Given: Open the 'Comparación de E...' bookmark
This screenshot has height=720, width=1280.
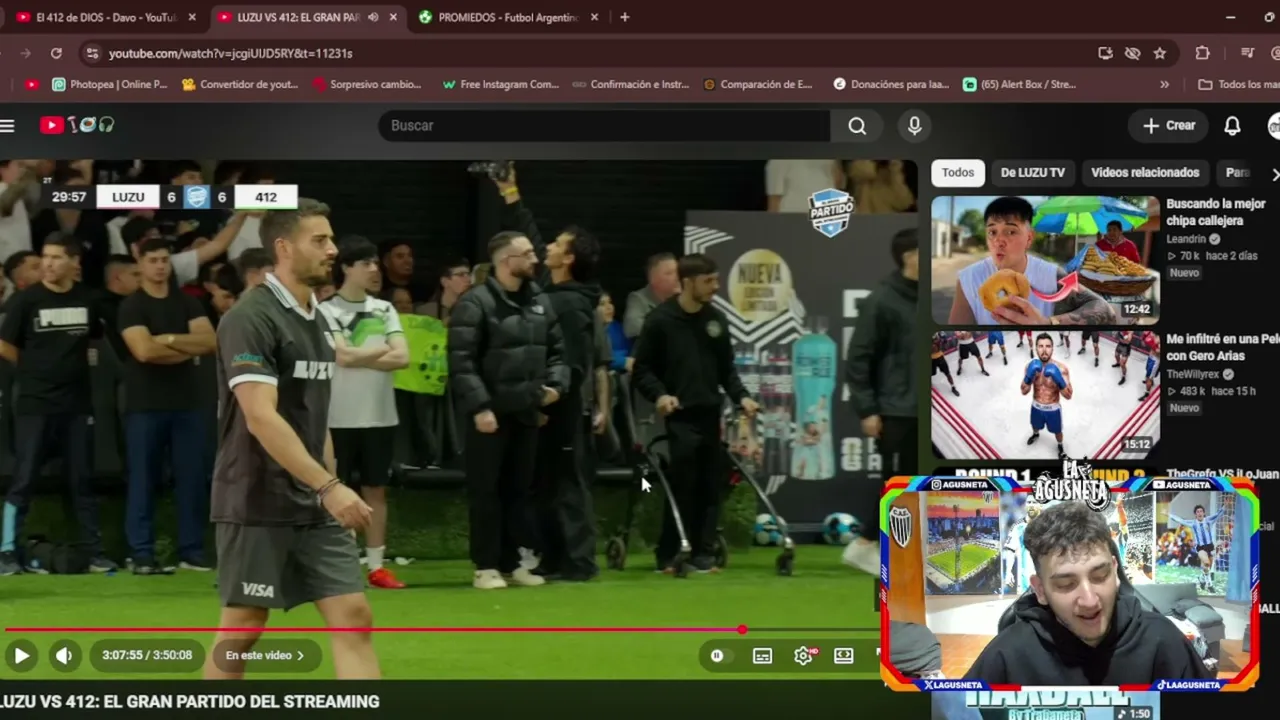Looking at the screenshot, I should 757,85.
